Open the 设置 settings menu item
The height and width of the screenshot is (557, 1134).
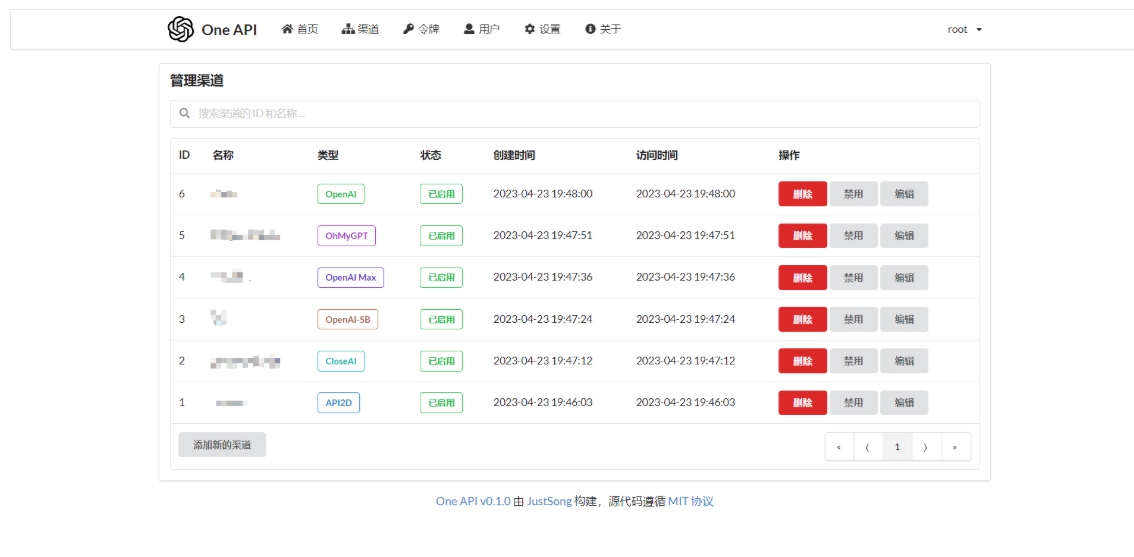click(x=542, y=30)
